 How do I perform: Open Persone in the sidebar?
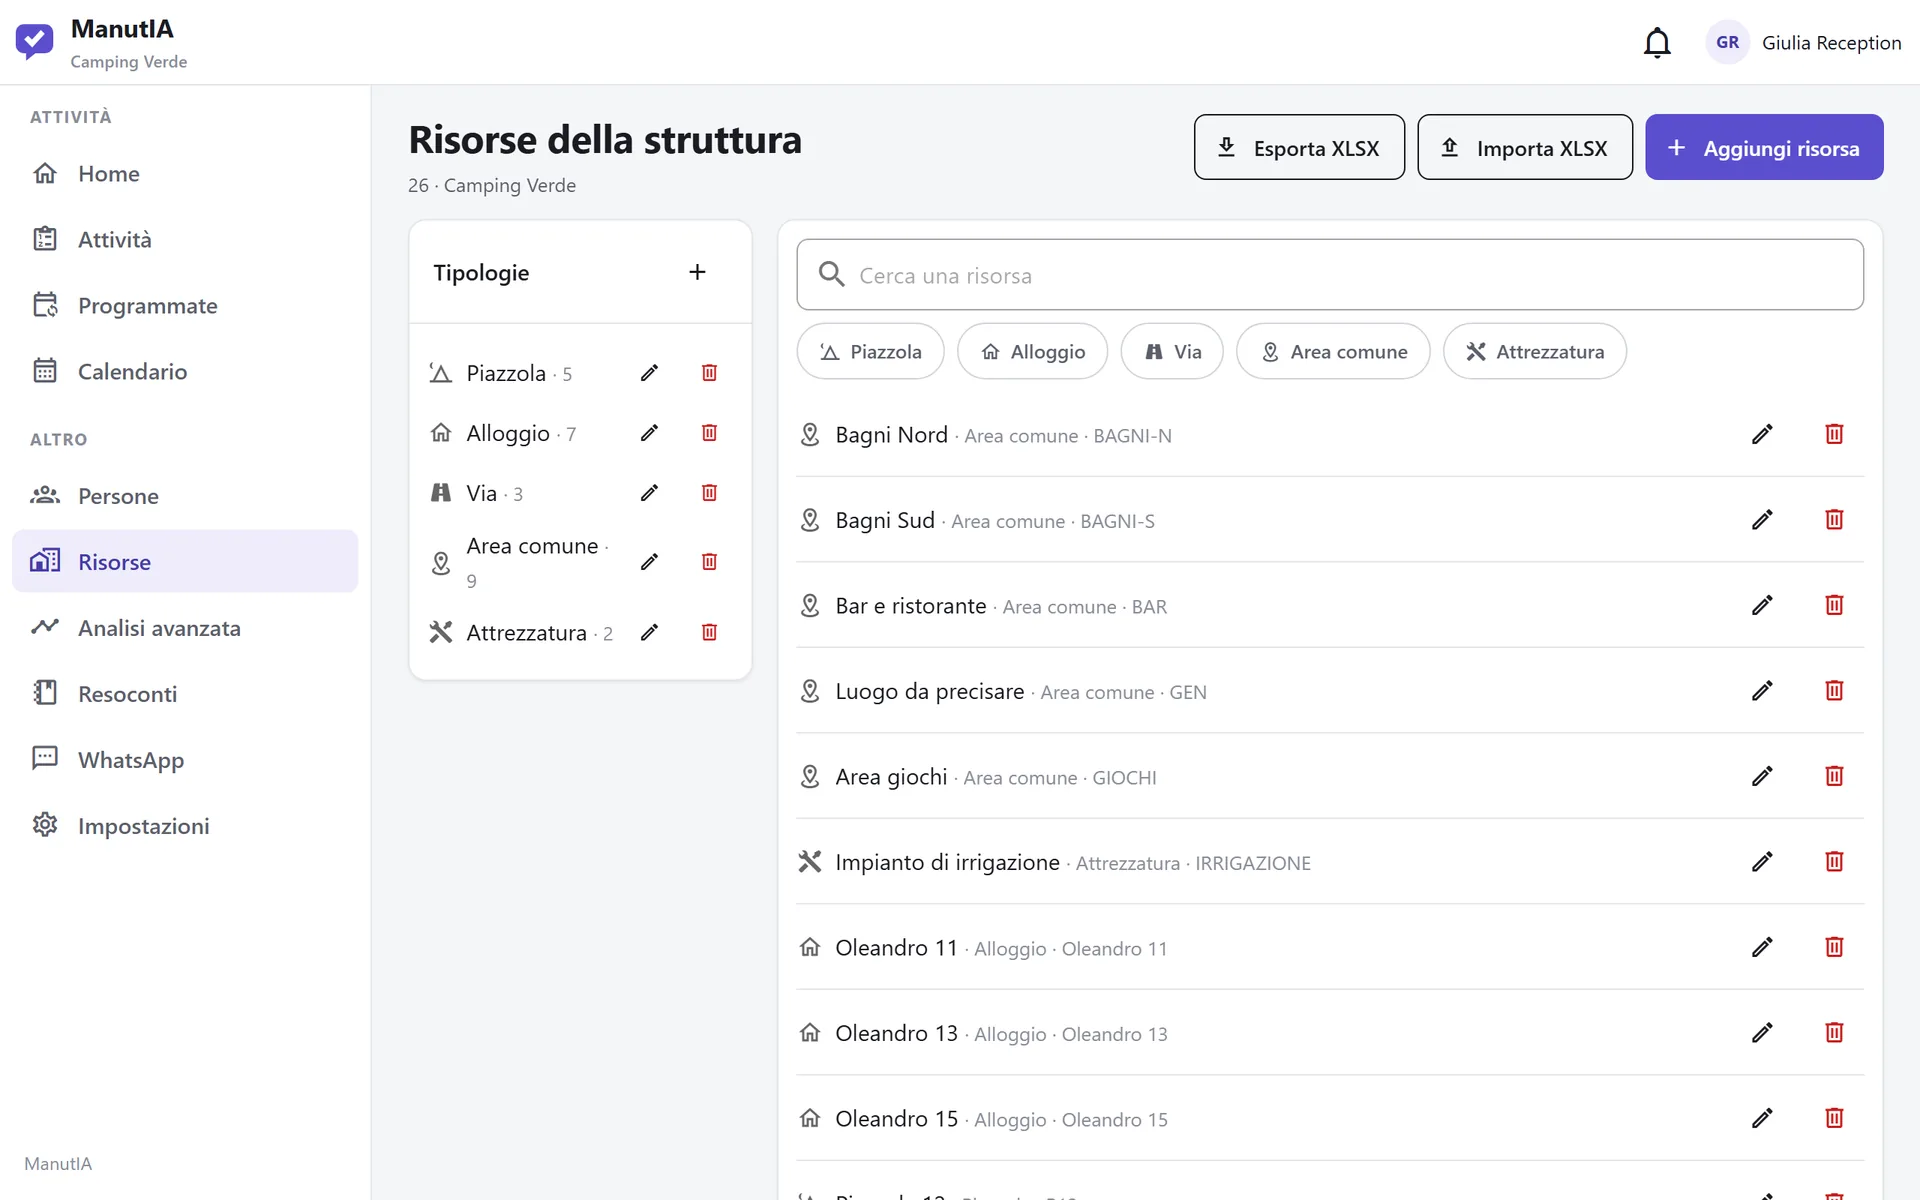[x=185, y=496]
